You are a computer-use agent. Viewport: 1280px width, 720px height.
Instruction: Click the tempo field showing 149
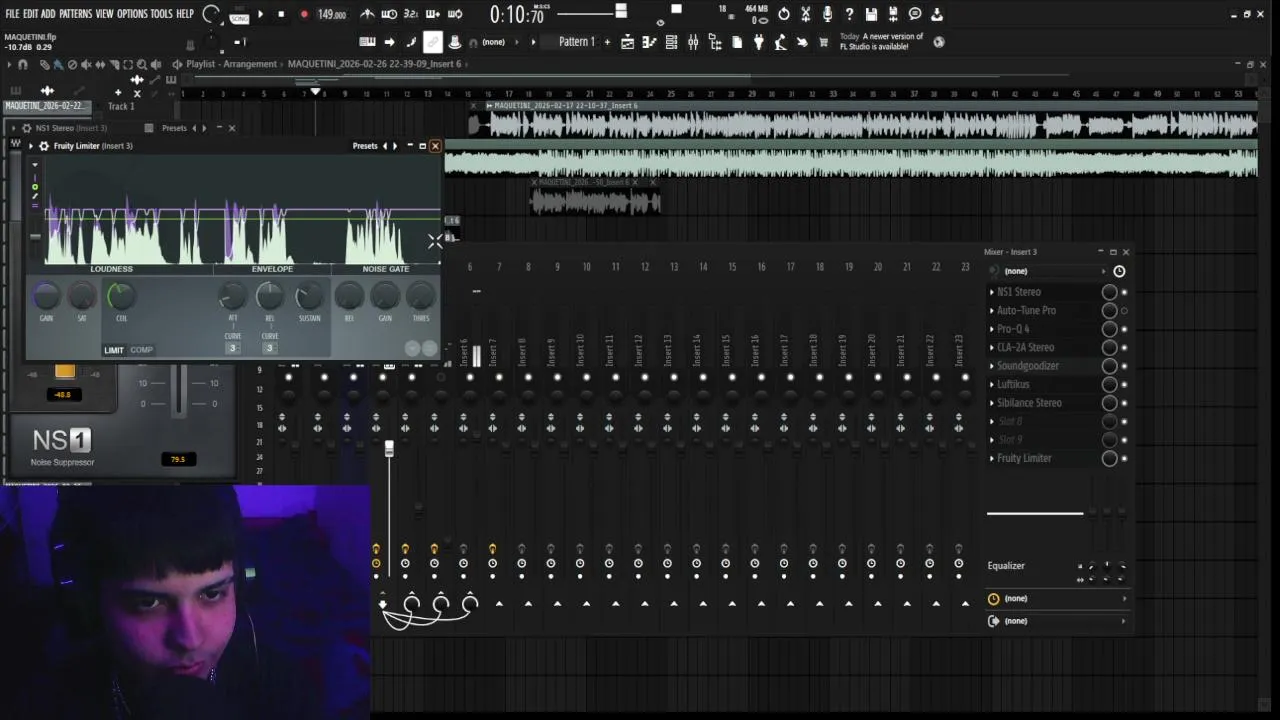pyautogui.click(x=332, y=14)
